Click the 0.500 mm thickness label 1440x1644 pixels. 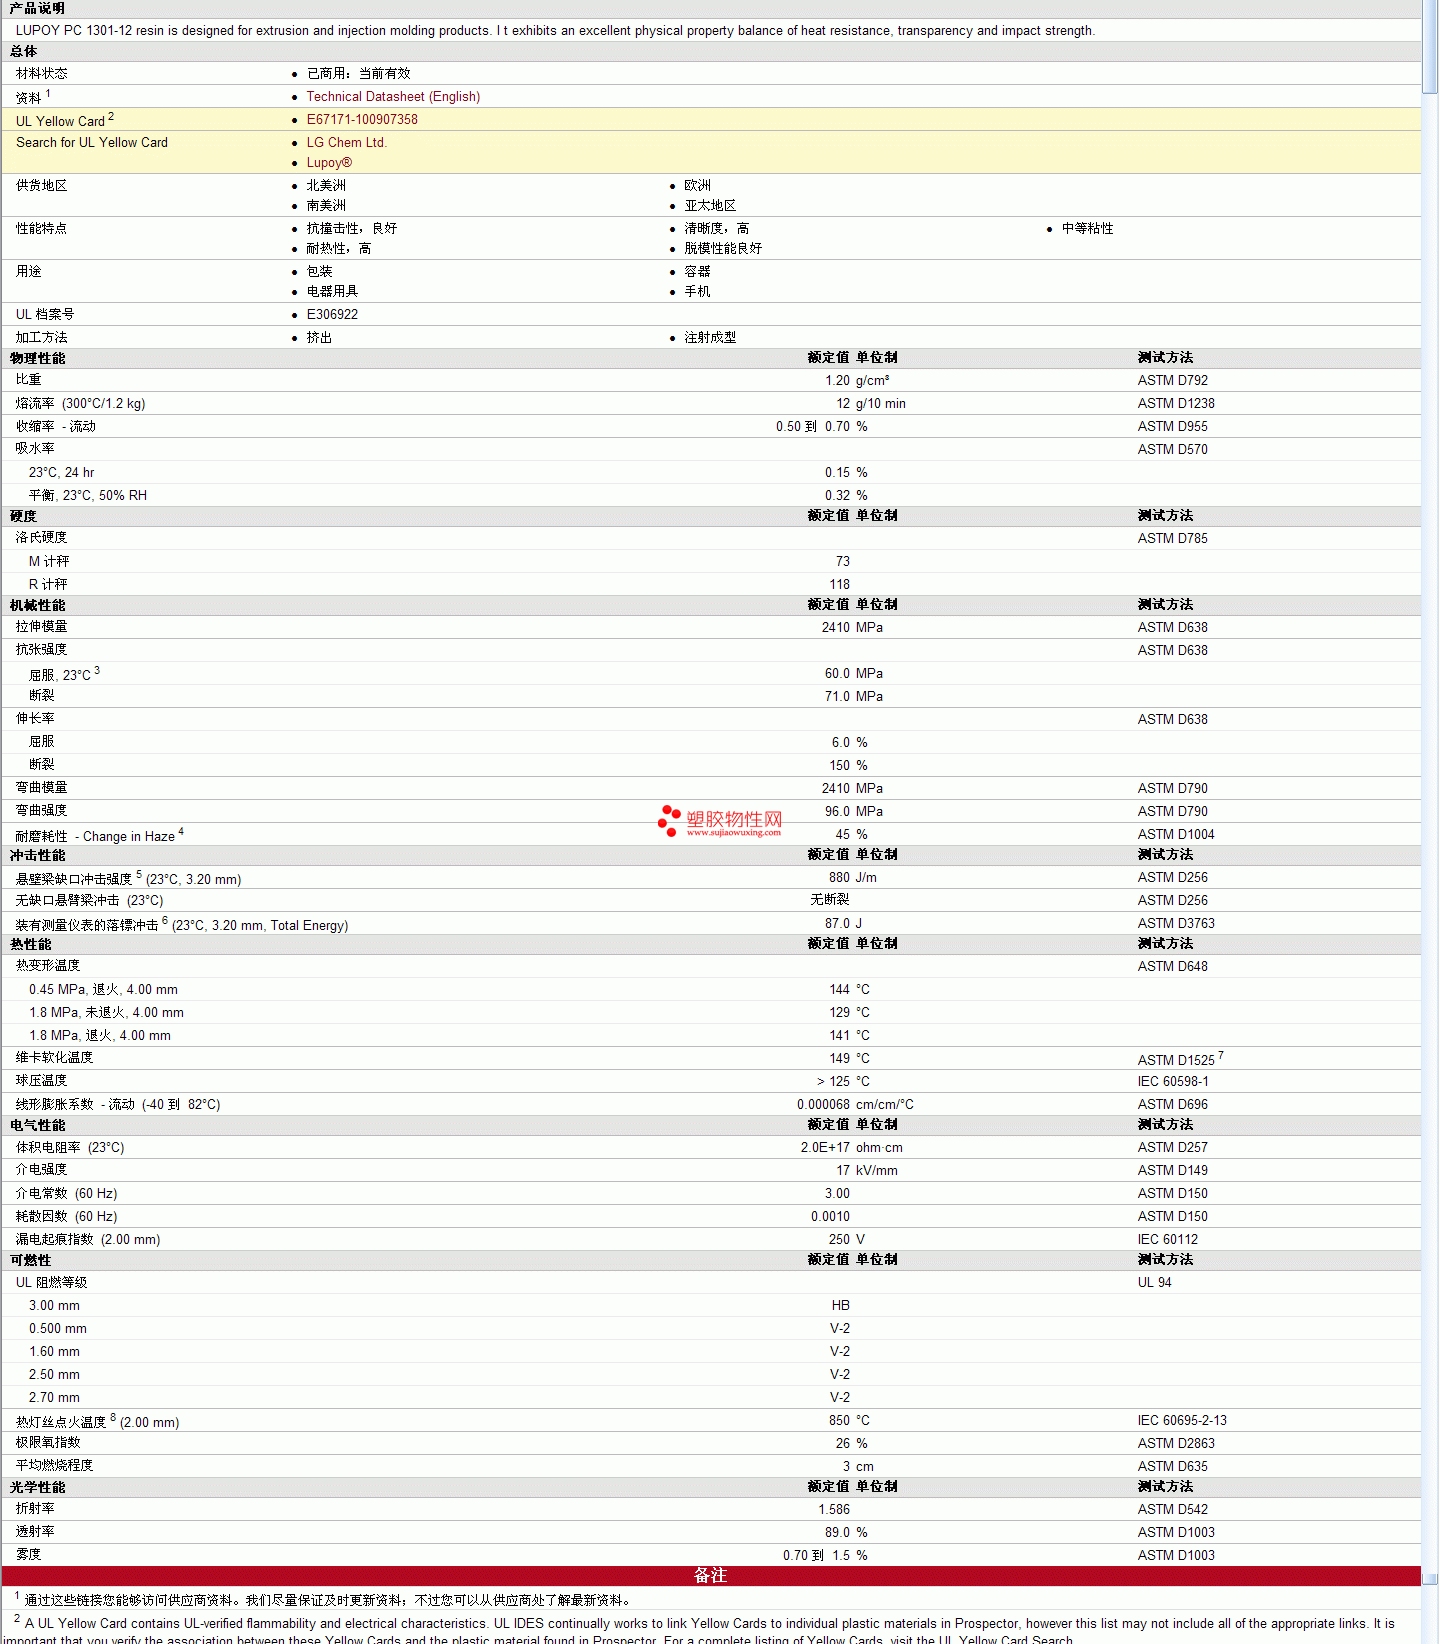57,1329
